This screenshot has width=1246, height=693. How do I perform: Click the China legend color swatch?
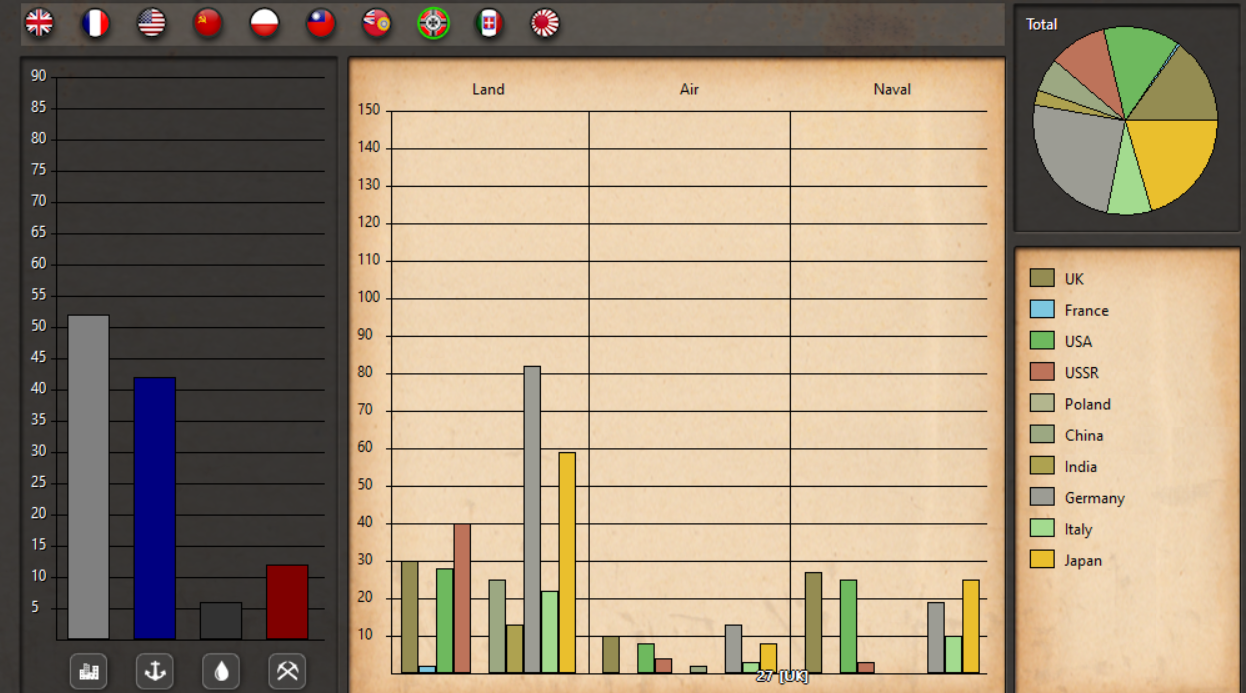pos(1042,434)
